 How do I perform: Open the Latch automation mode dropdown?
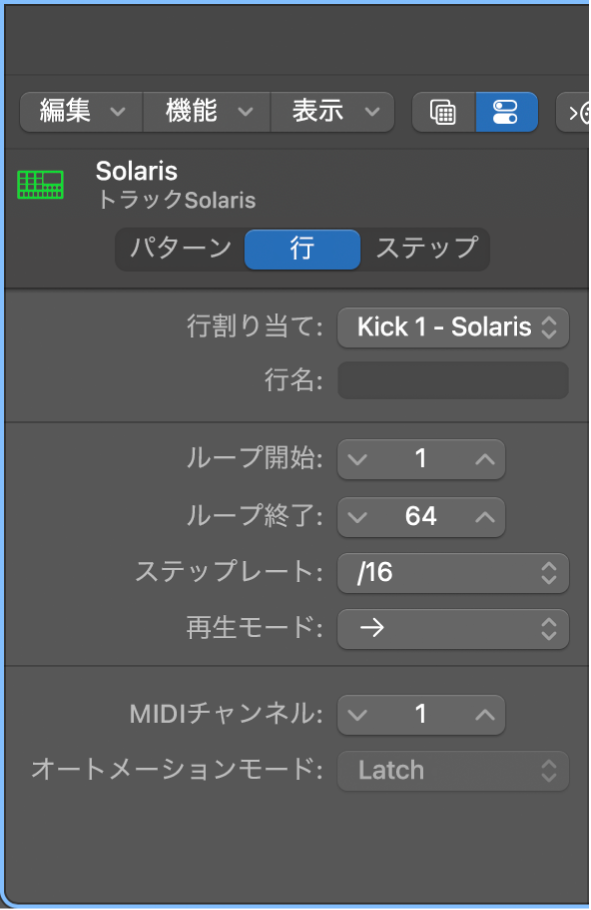click(x=453, y=770)
